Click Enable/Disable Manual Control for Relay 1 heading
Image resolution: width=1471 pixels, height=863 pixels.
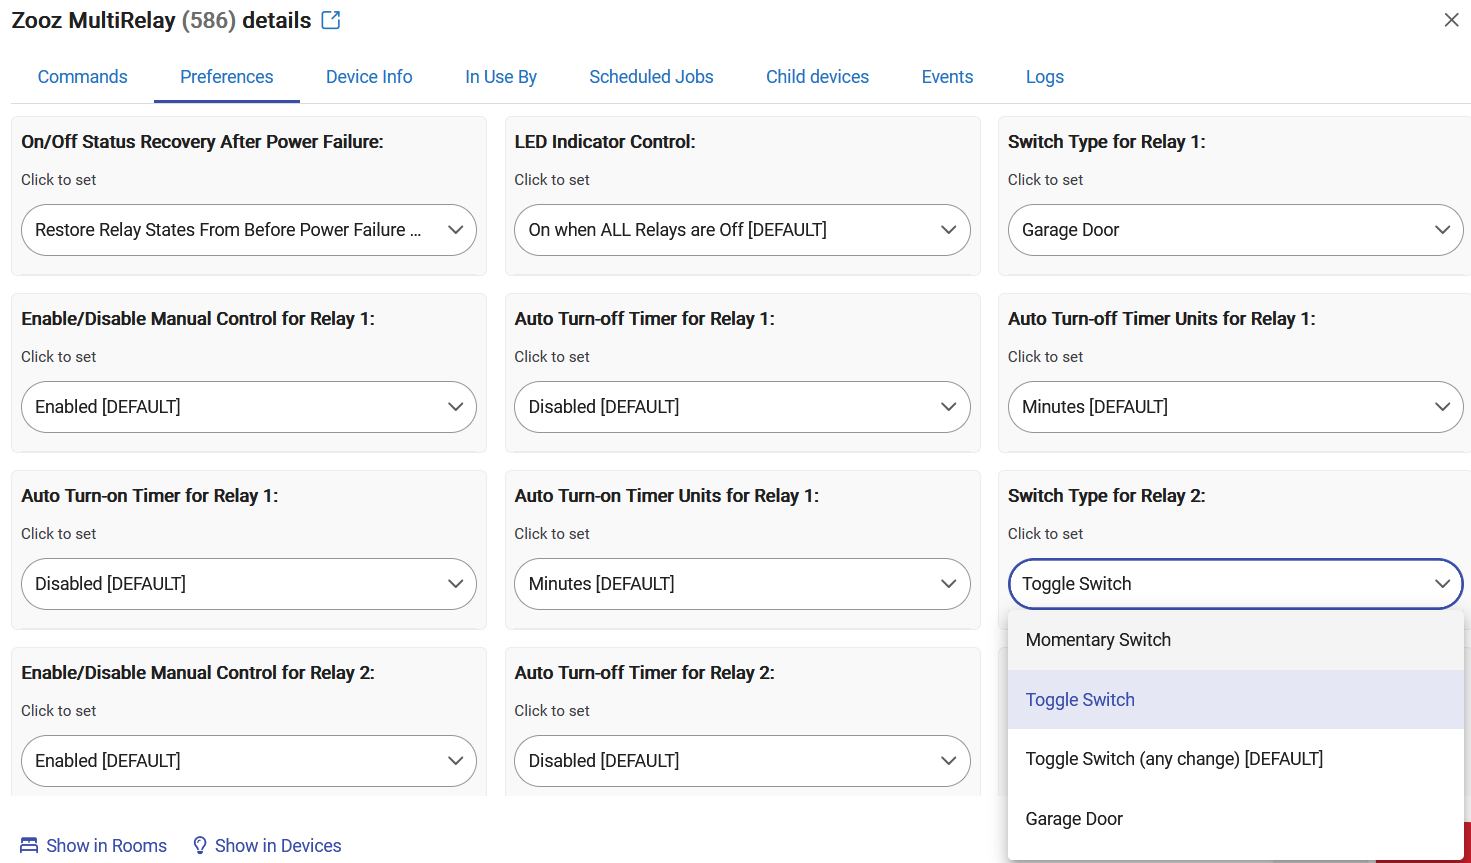point(198,319)
